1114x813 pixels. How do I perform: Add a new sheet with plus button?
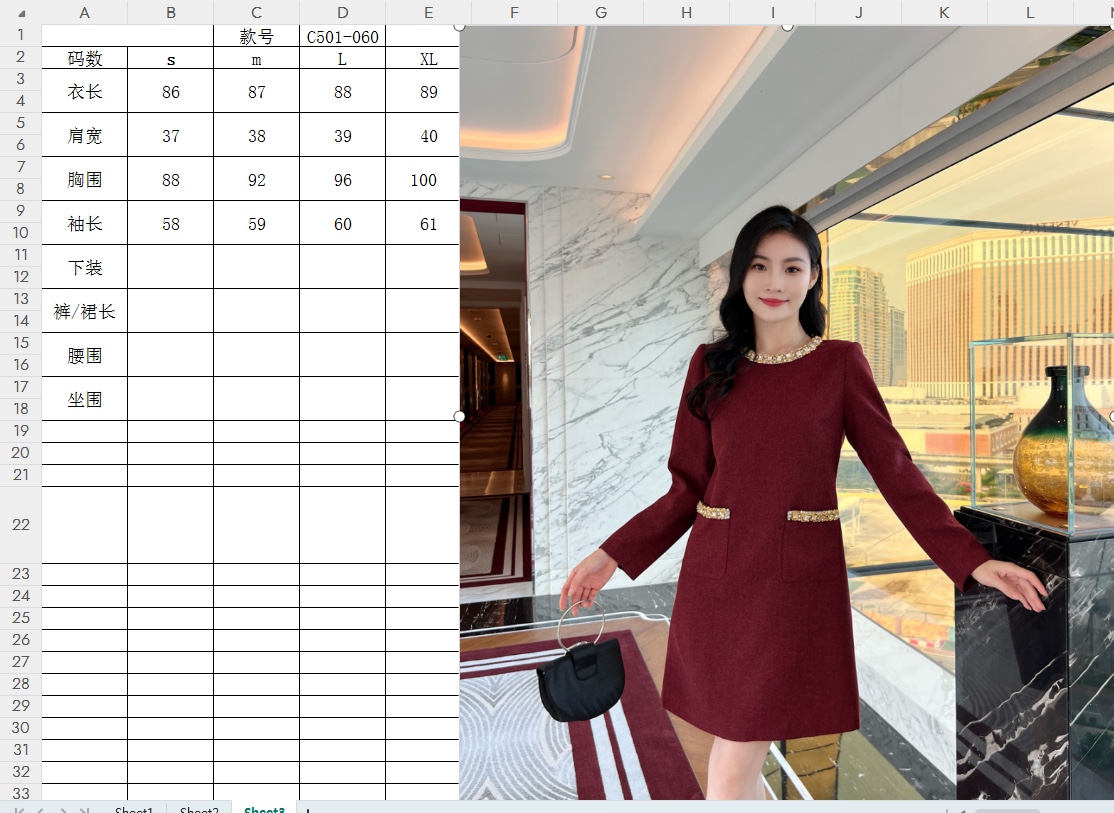[308, 809]
